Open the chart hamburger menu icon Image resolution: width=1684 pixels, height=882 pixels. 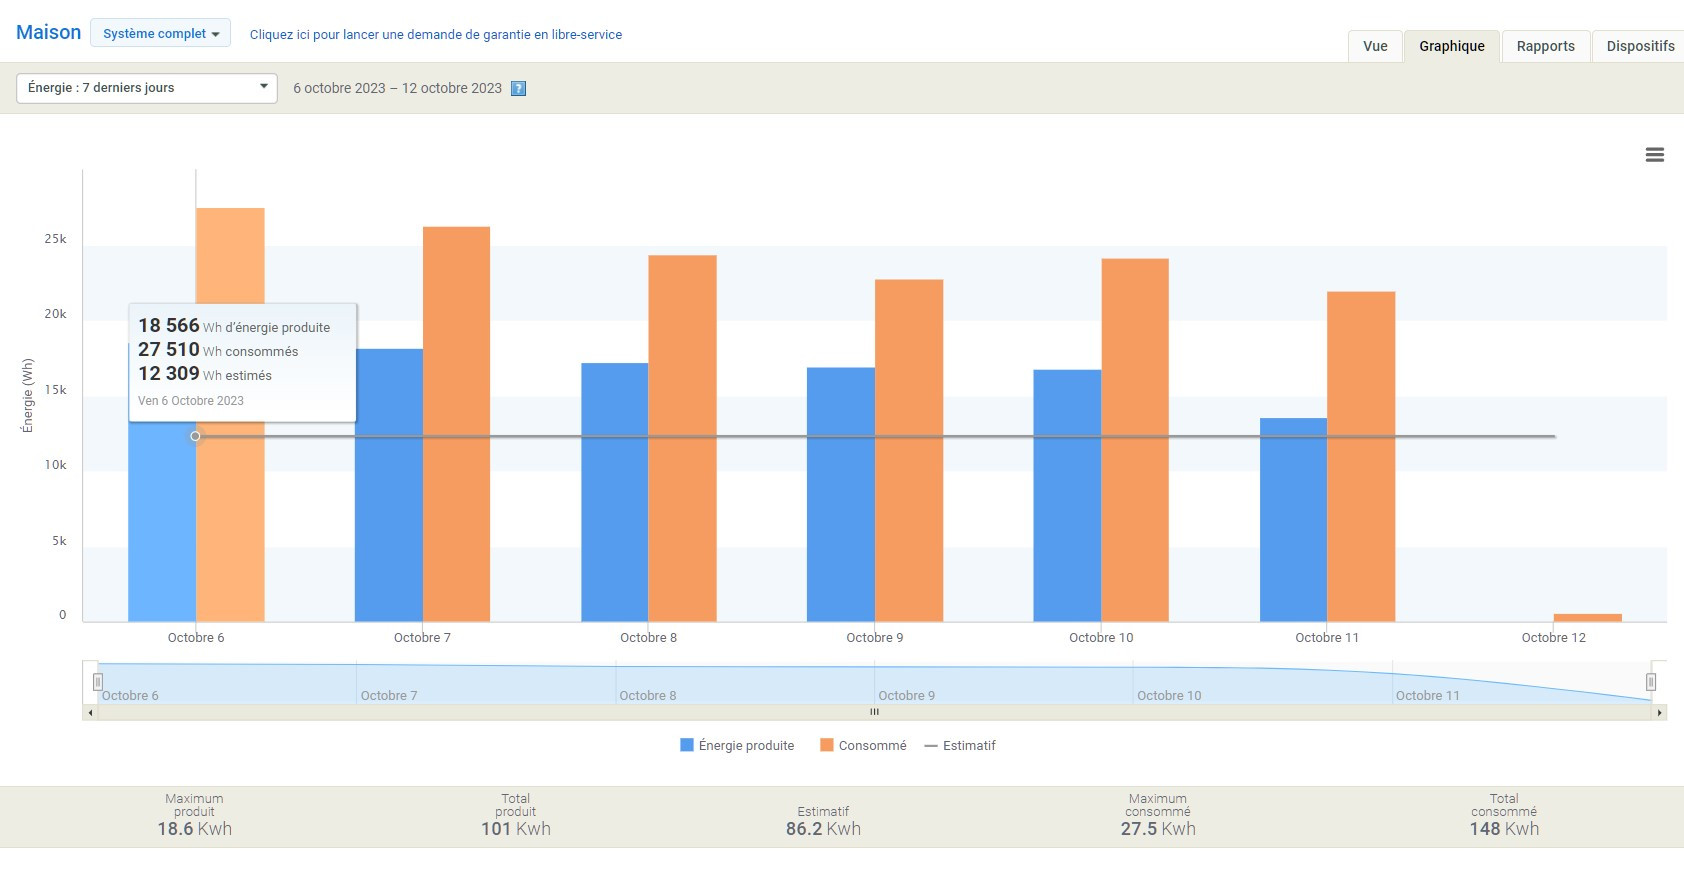pyautogui.click(x=1654, y=155)
